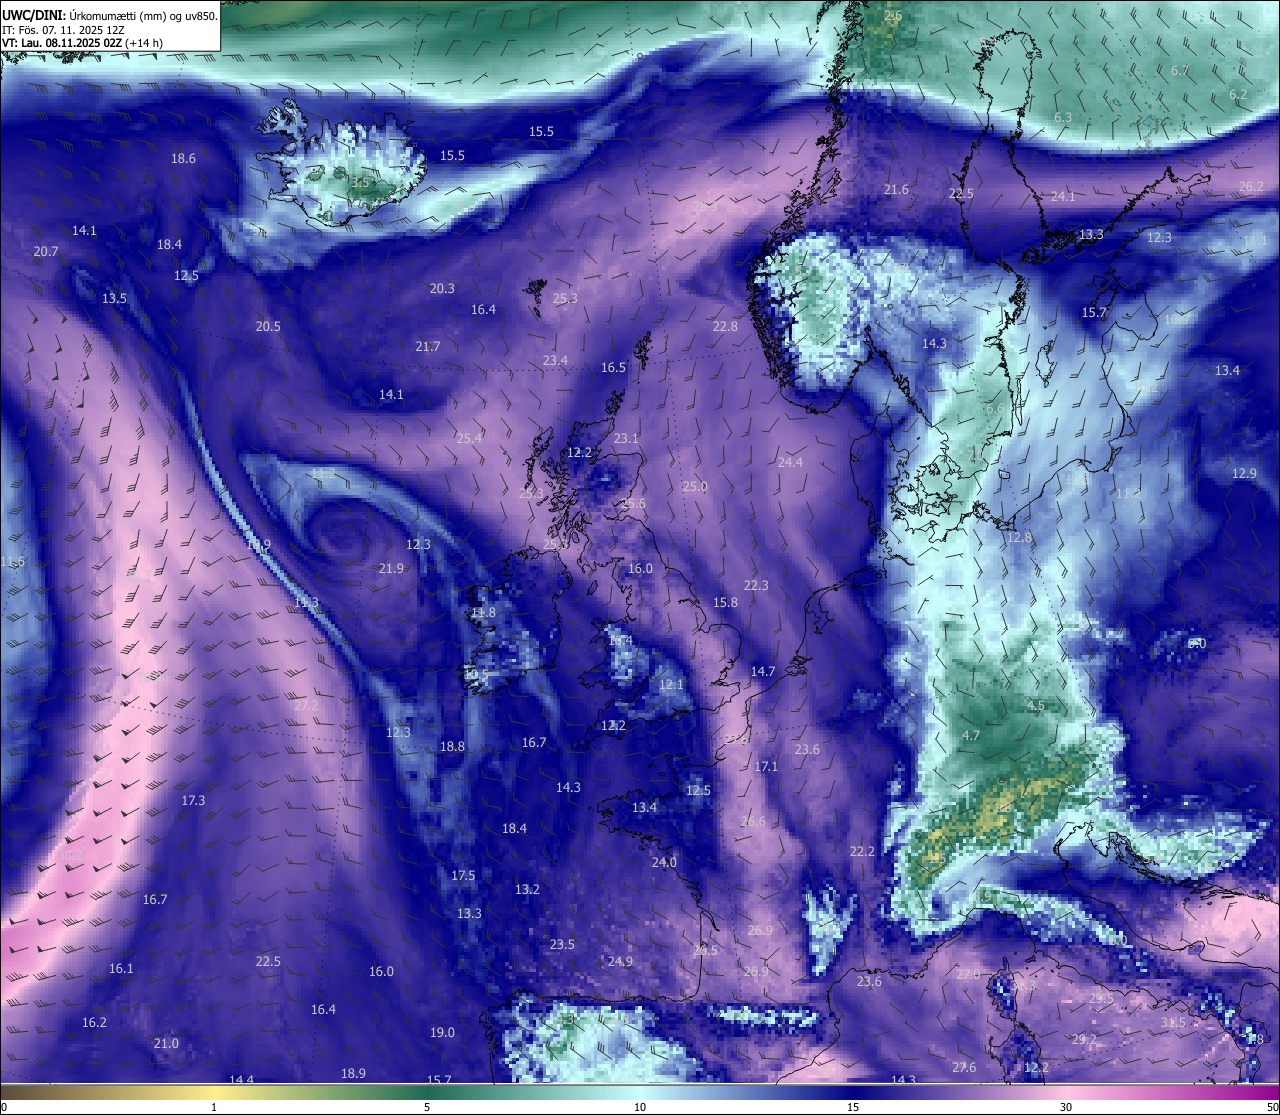Click the 13.2 value on the map

[527, 889]
